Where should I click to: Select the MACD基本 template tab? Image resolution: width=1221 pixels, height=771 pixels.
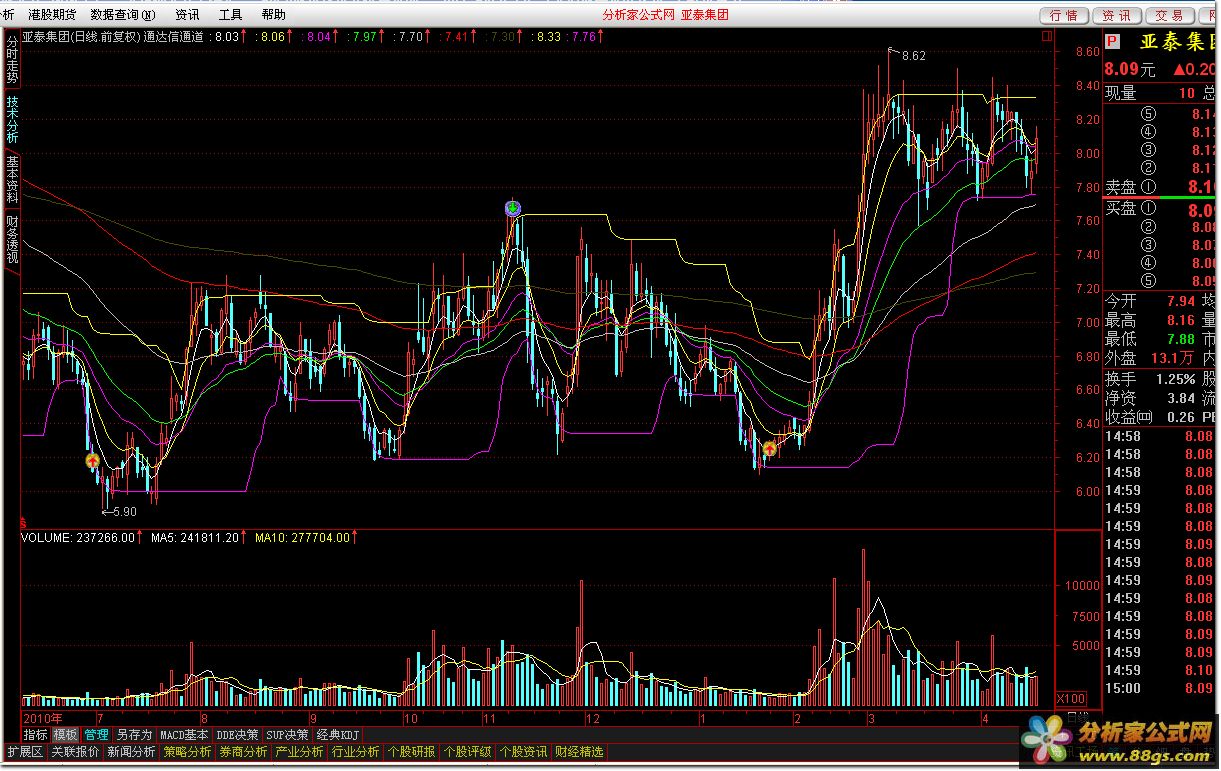(185, 734)
